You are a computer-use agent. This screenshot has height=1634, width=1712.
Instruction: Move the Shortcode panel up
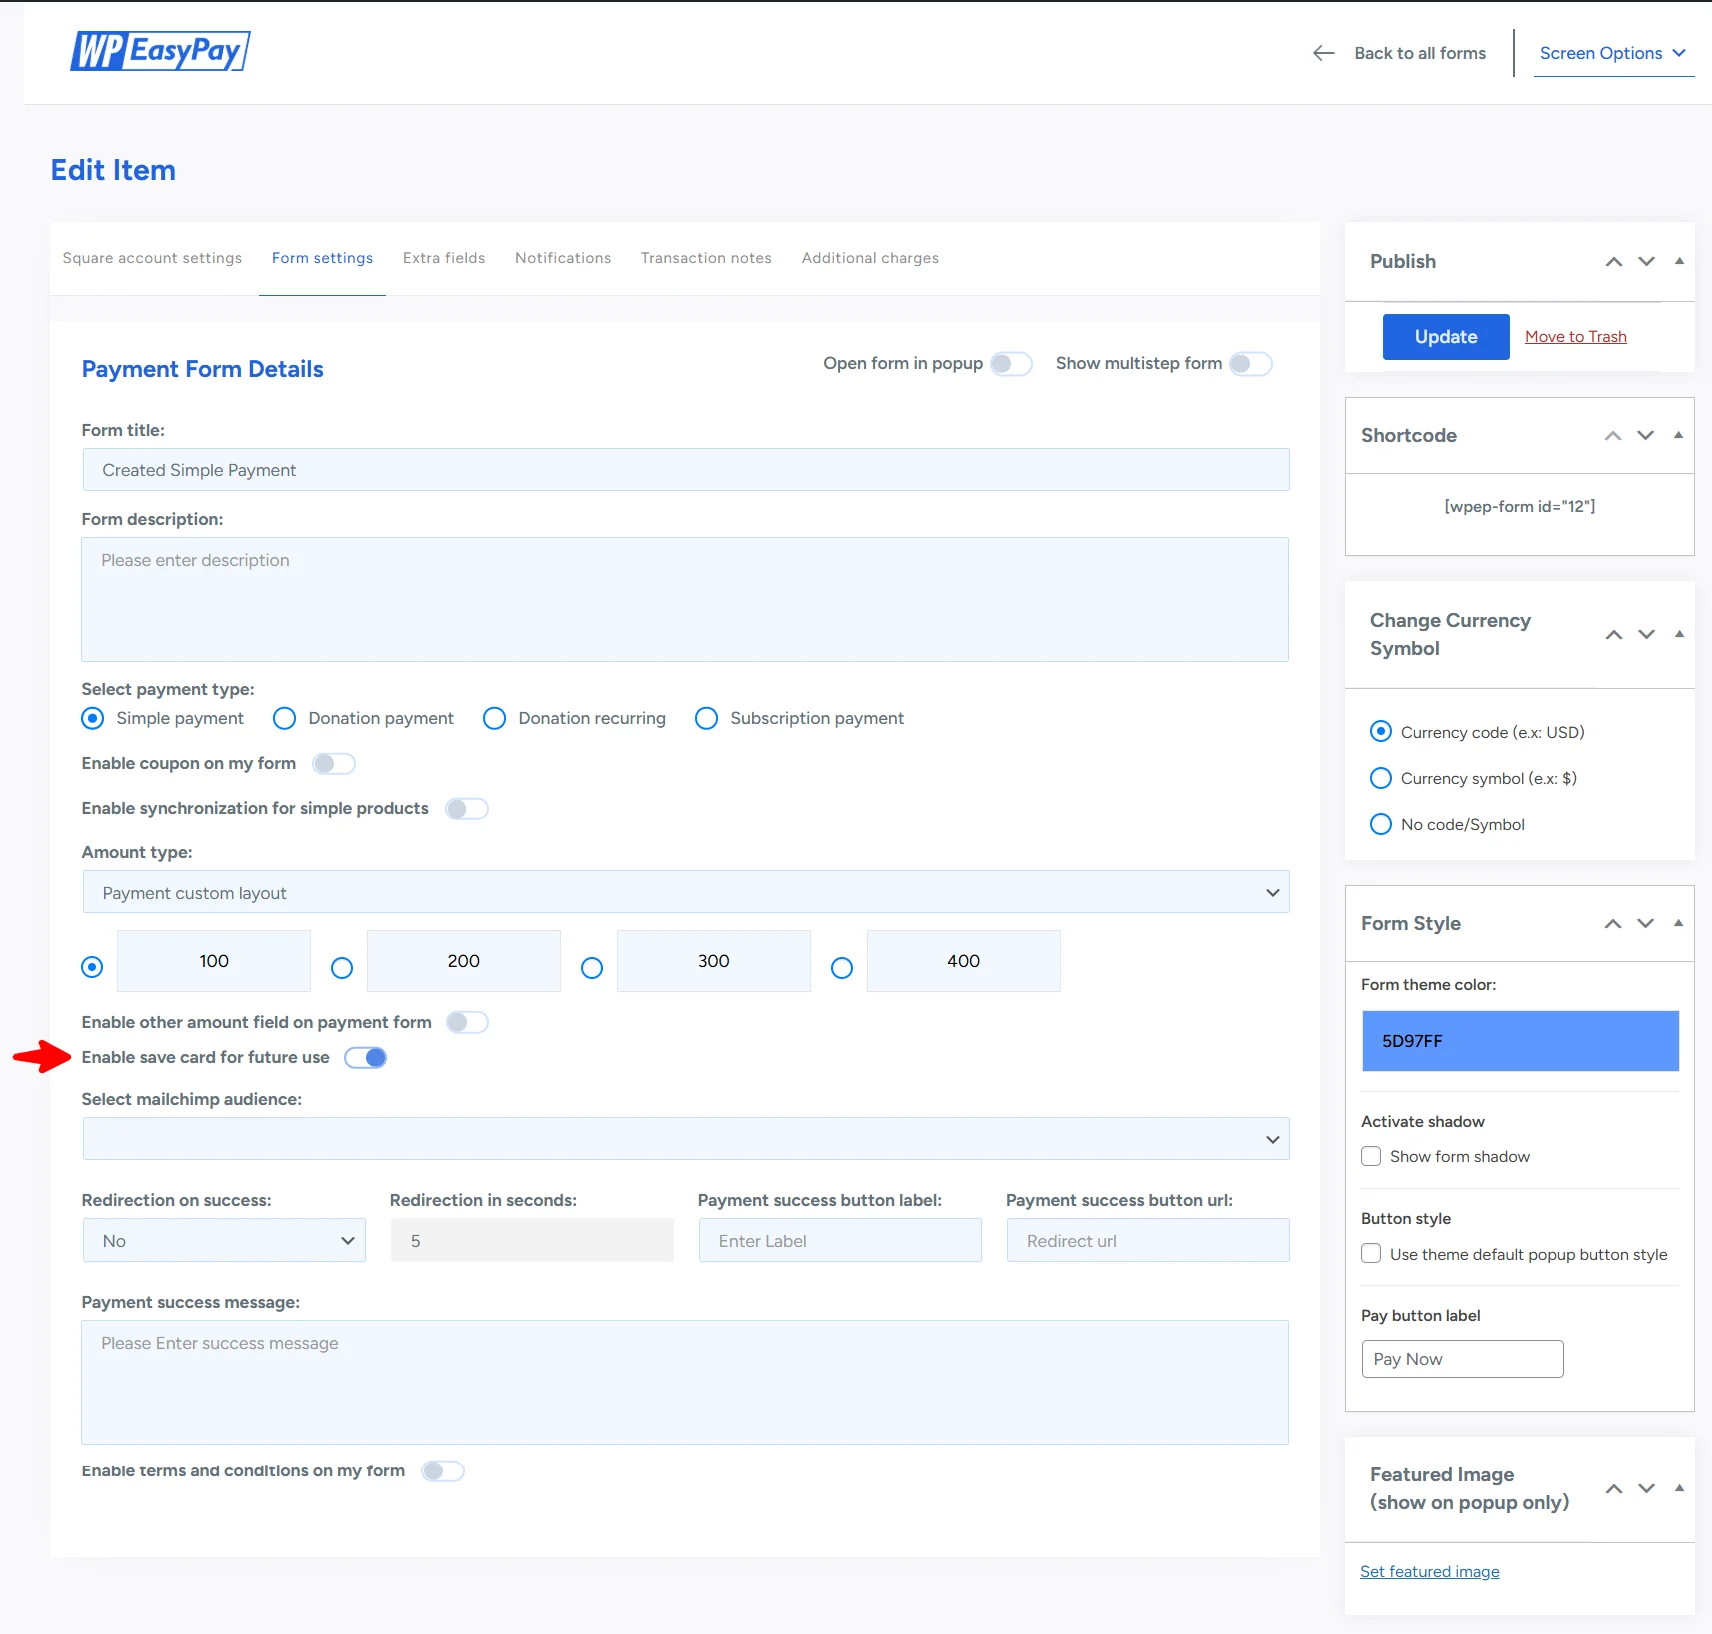[x=1612, y=435]
